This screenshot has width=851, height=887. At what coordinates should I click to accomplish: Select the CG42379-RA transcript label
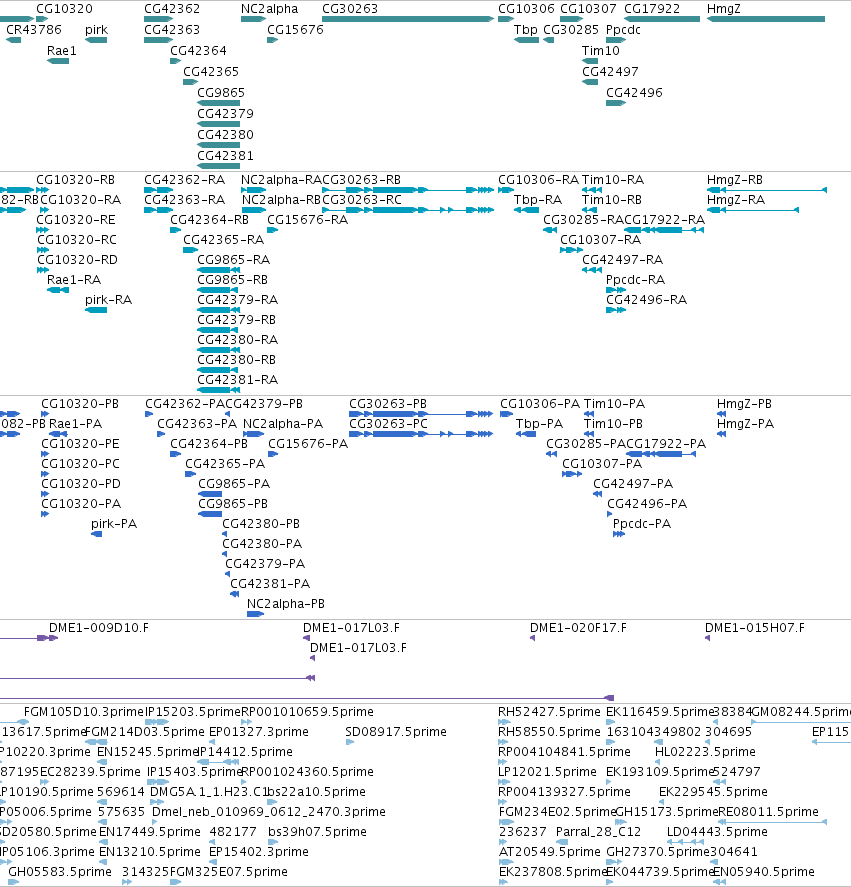click(238, 299)
